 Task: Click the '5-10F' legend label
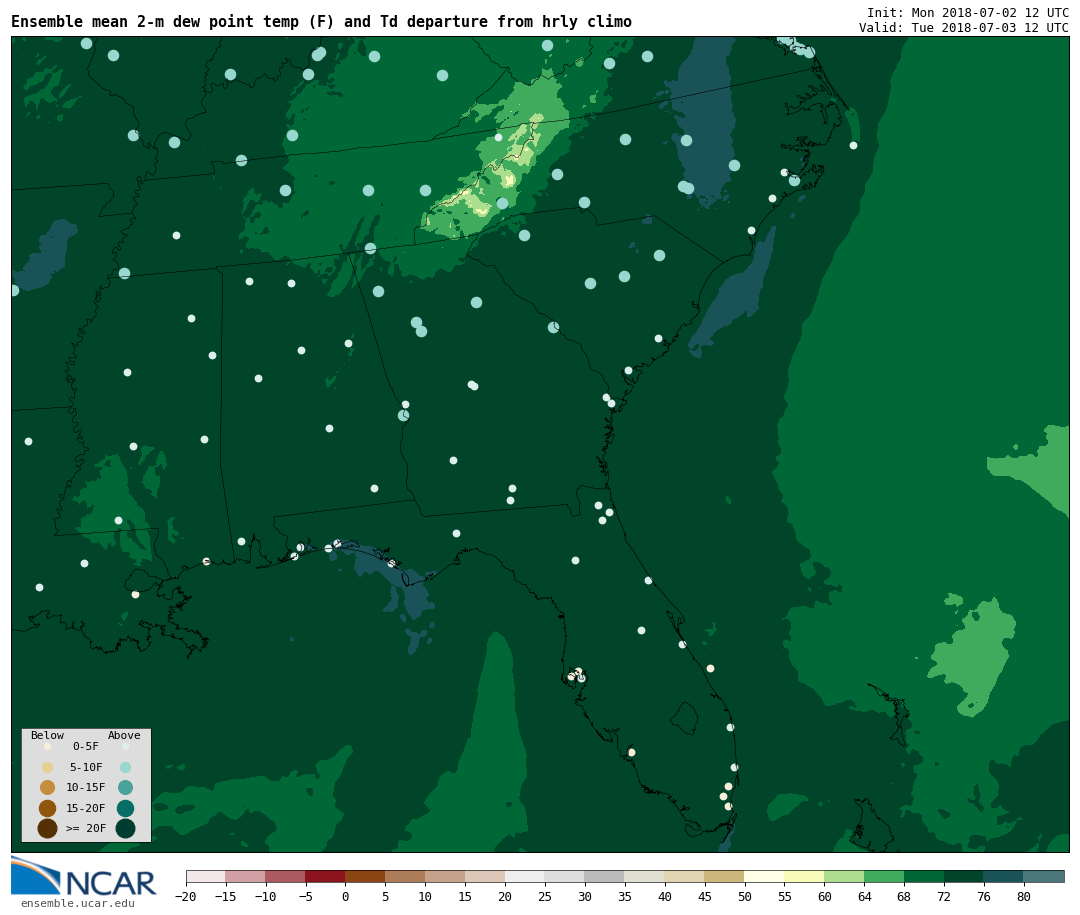pyautogui.click(x=85, y=767)
